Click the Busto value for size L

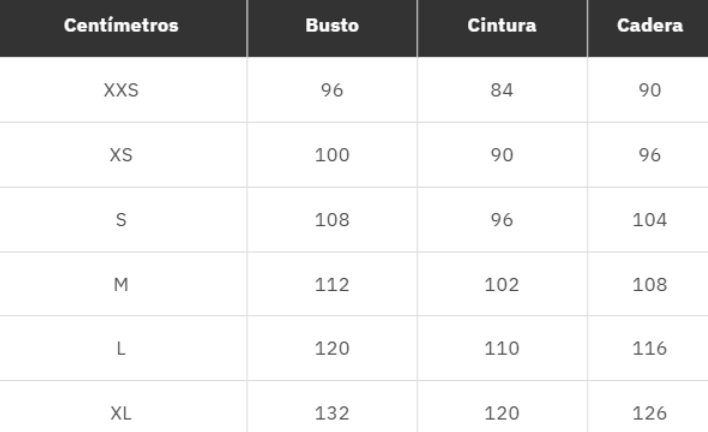coord(332,349)
